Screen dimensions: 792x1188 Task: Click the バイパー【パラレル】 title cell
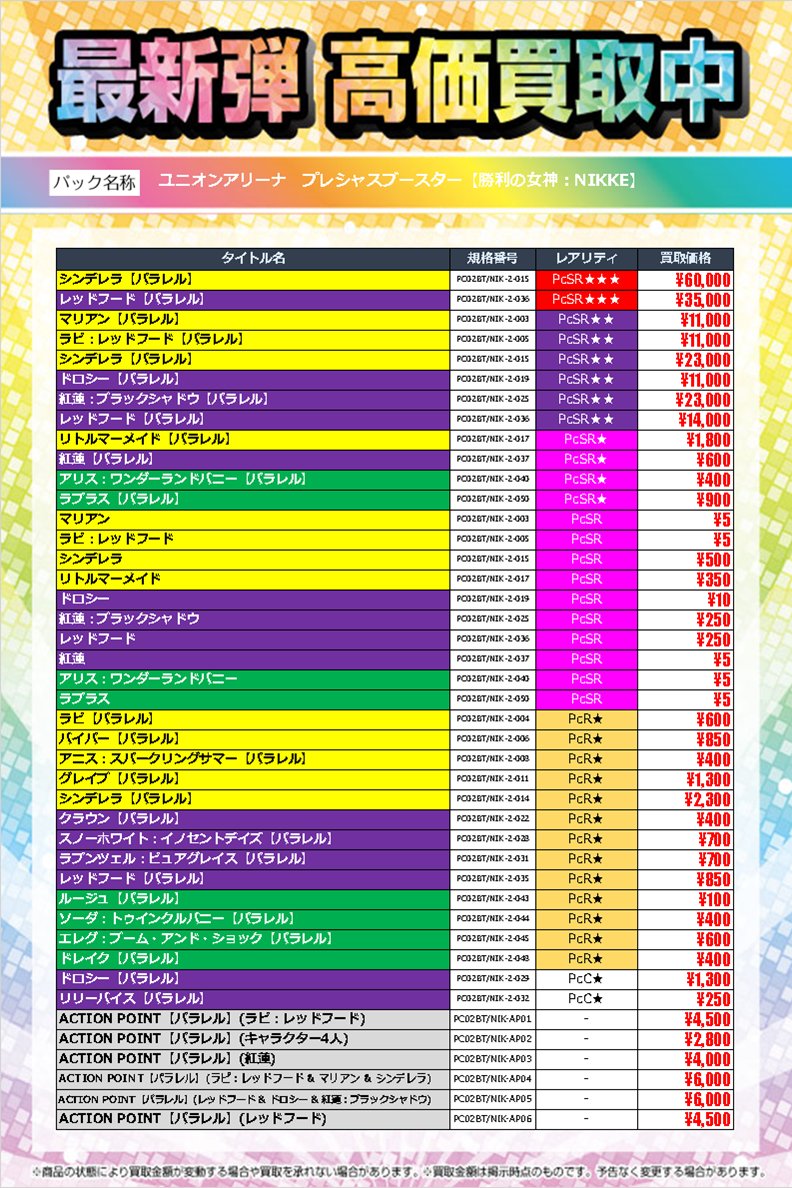click(x=253, y=739)
